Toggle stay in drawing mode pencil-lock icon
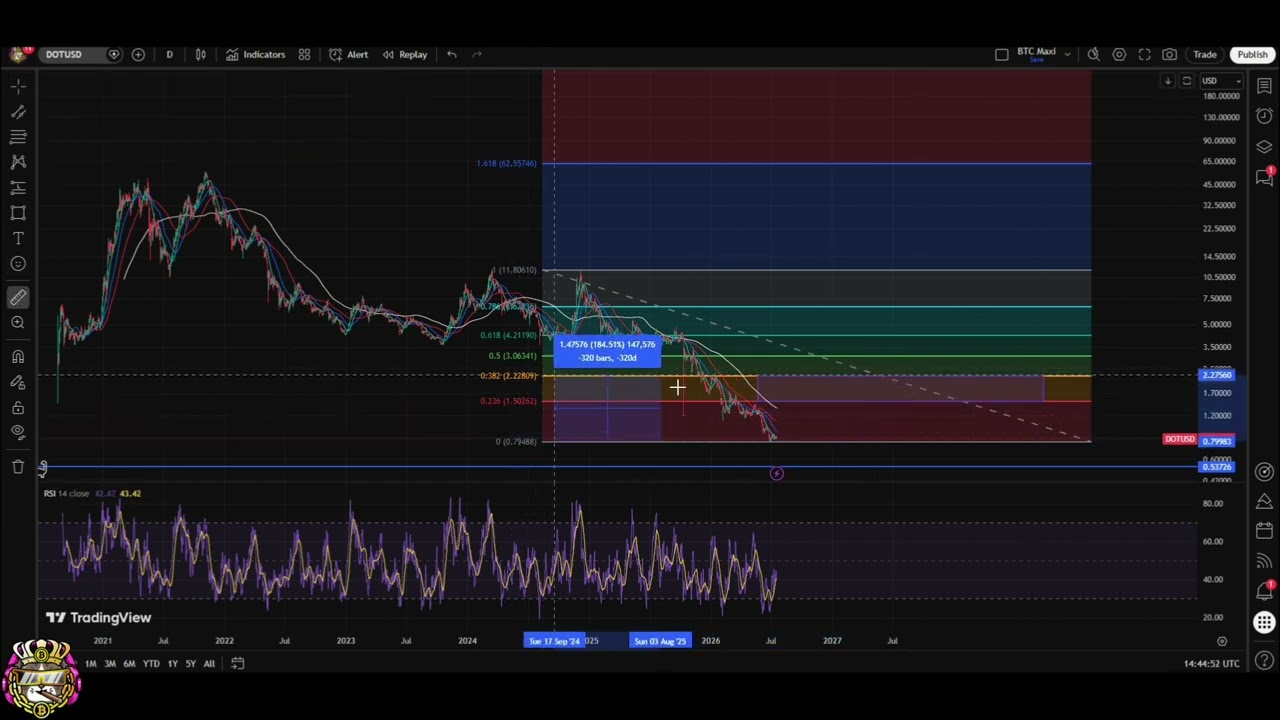The image size is (1280, 720). [18, 382]
